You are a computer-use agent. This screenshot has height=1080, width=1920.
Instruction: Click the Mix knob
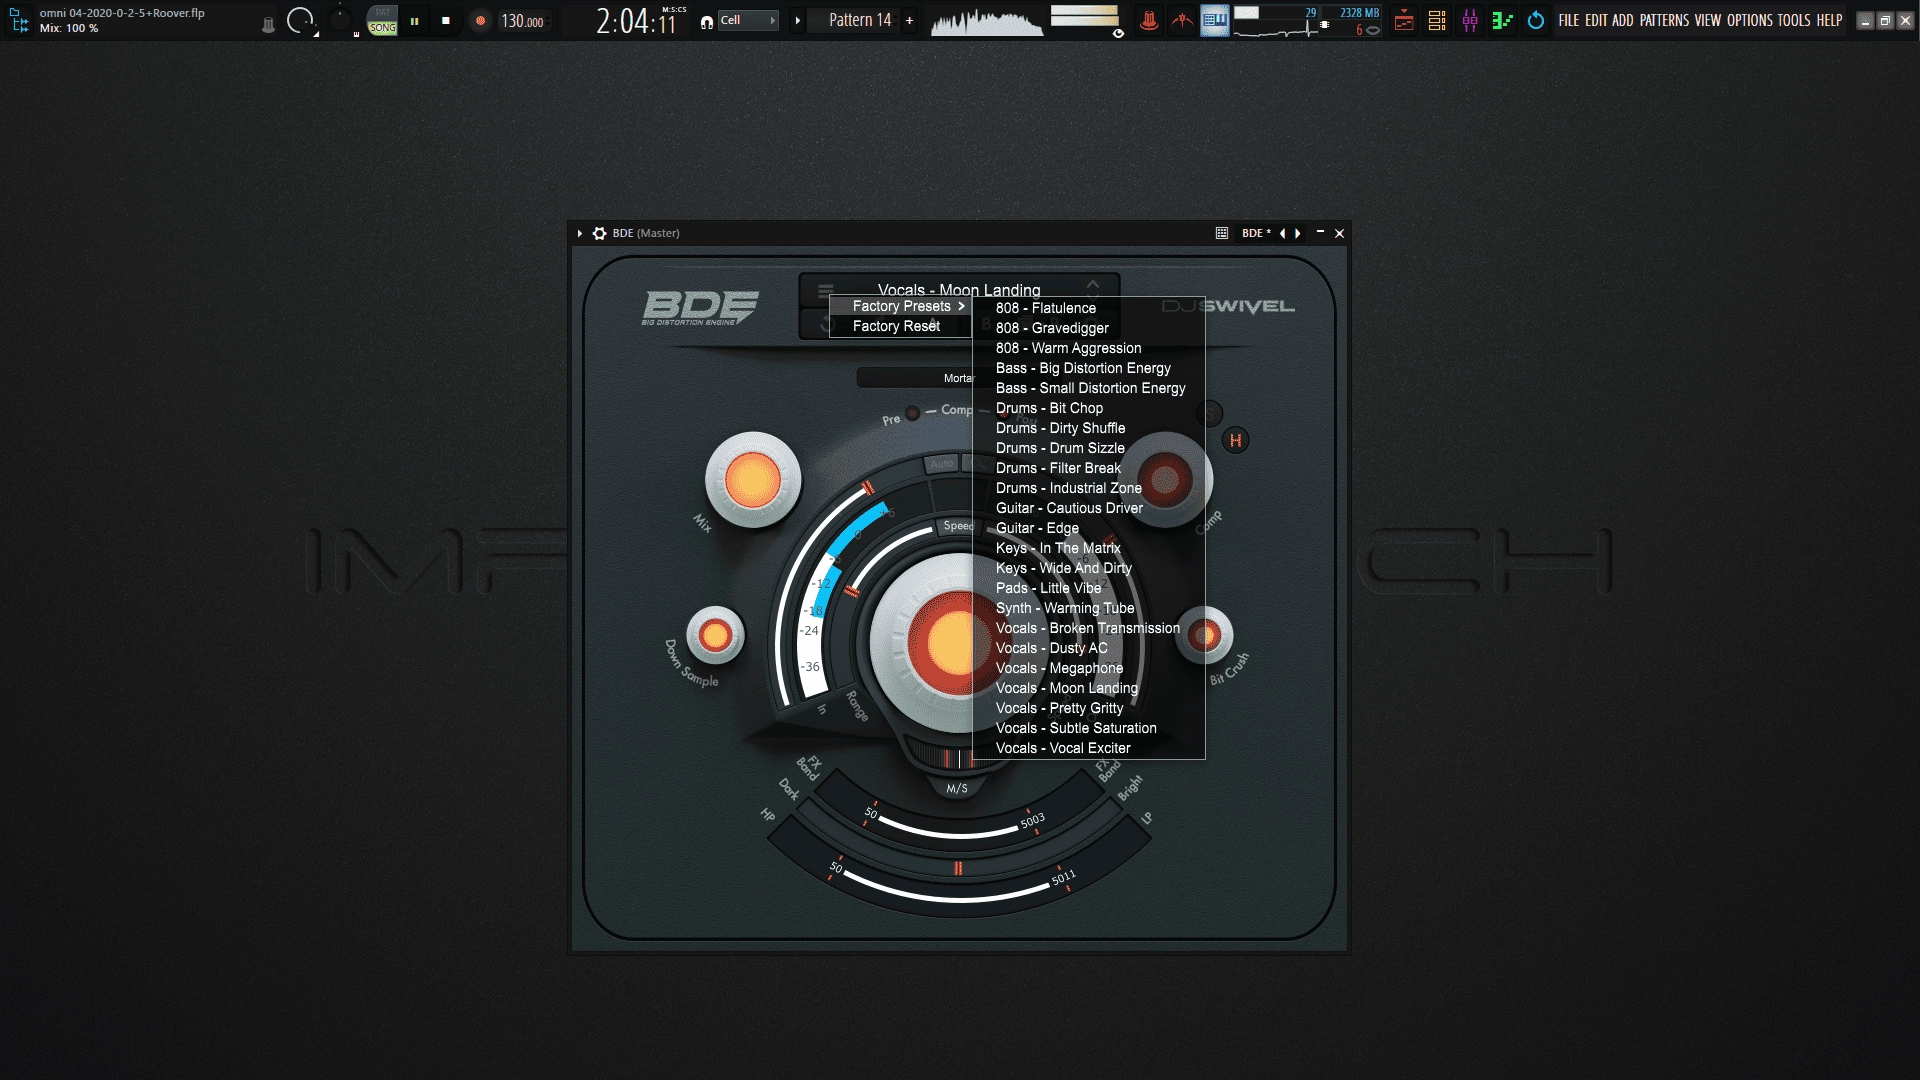[753, 480]
